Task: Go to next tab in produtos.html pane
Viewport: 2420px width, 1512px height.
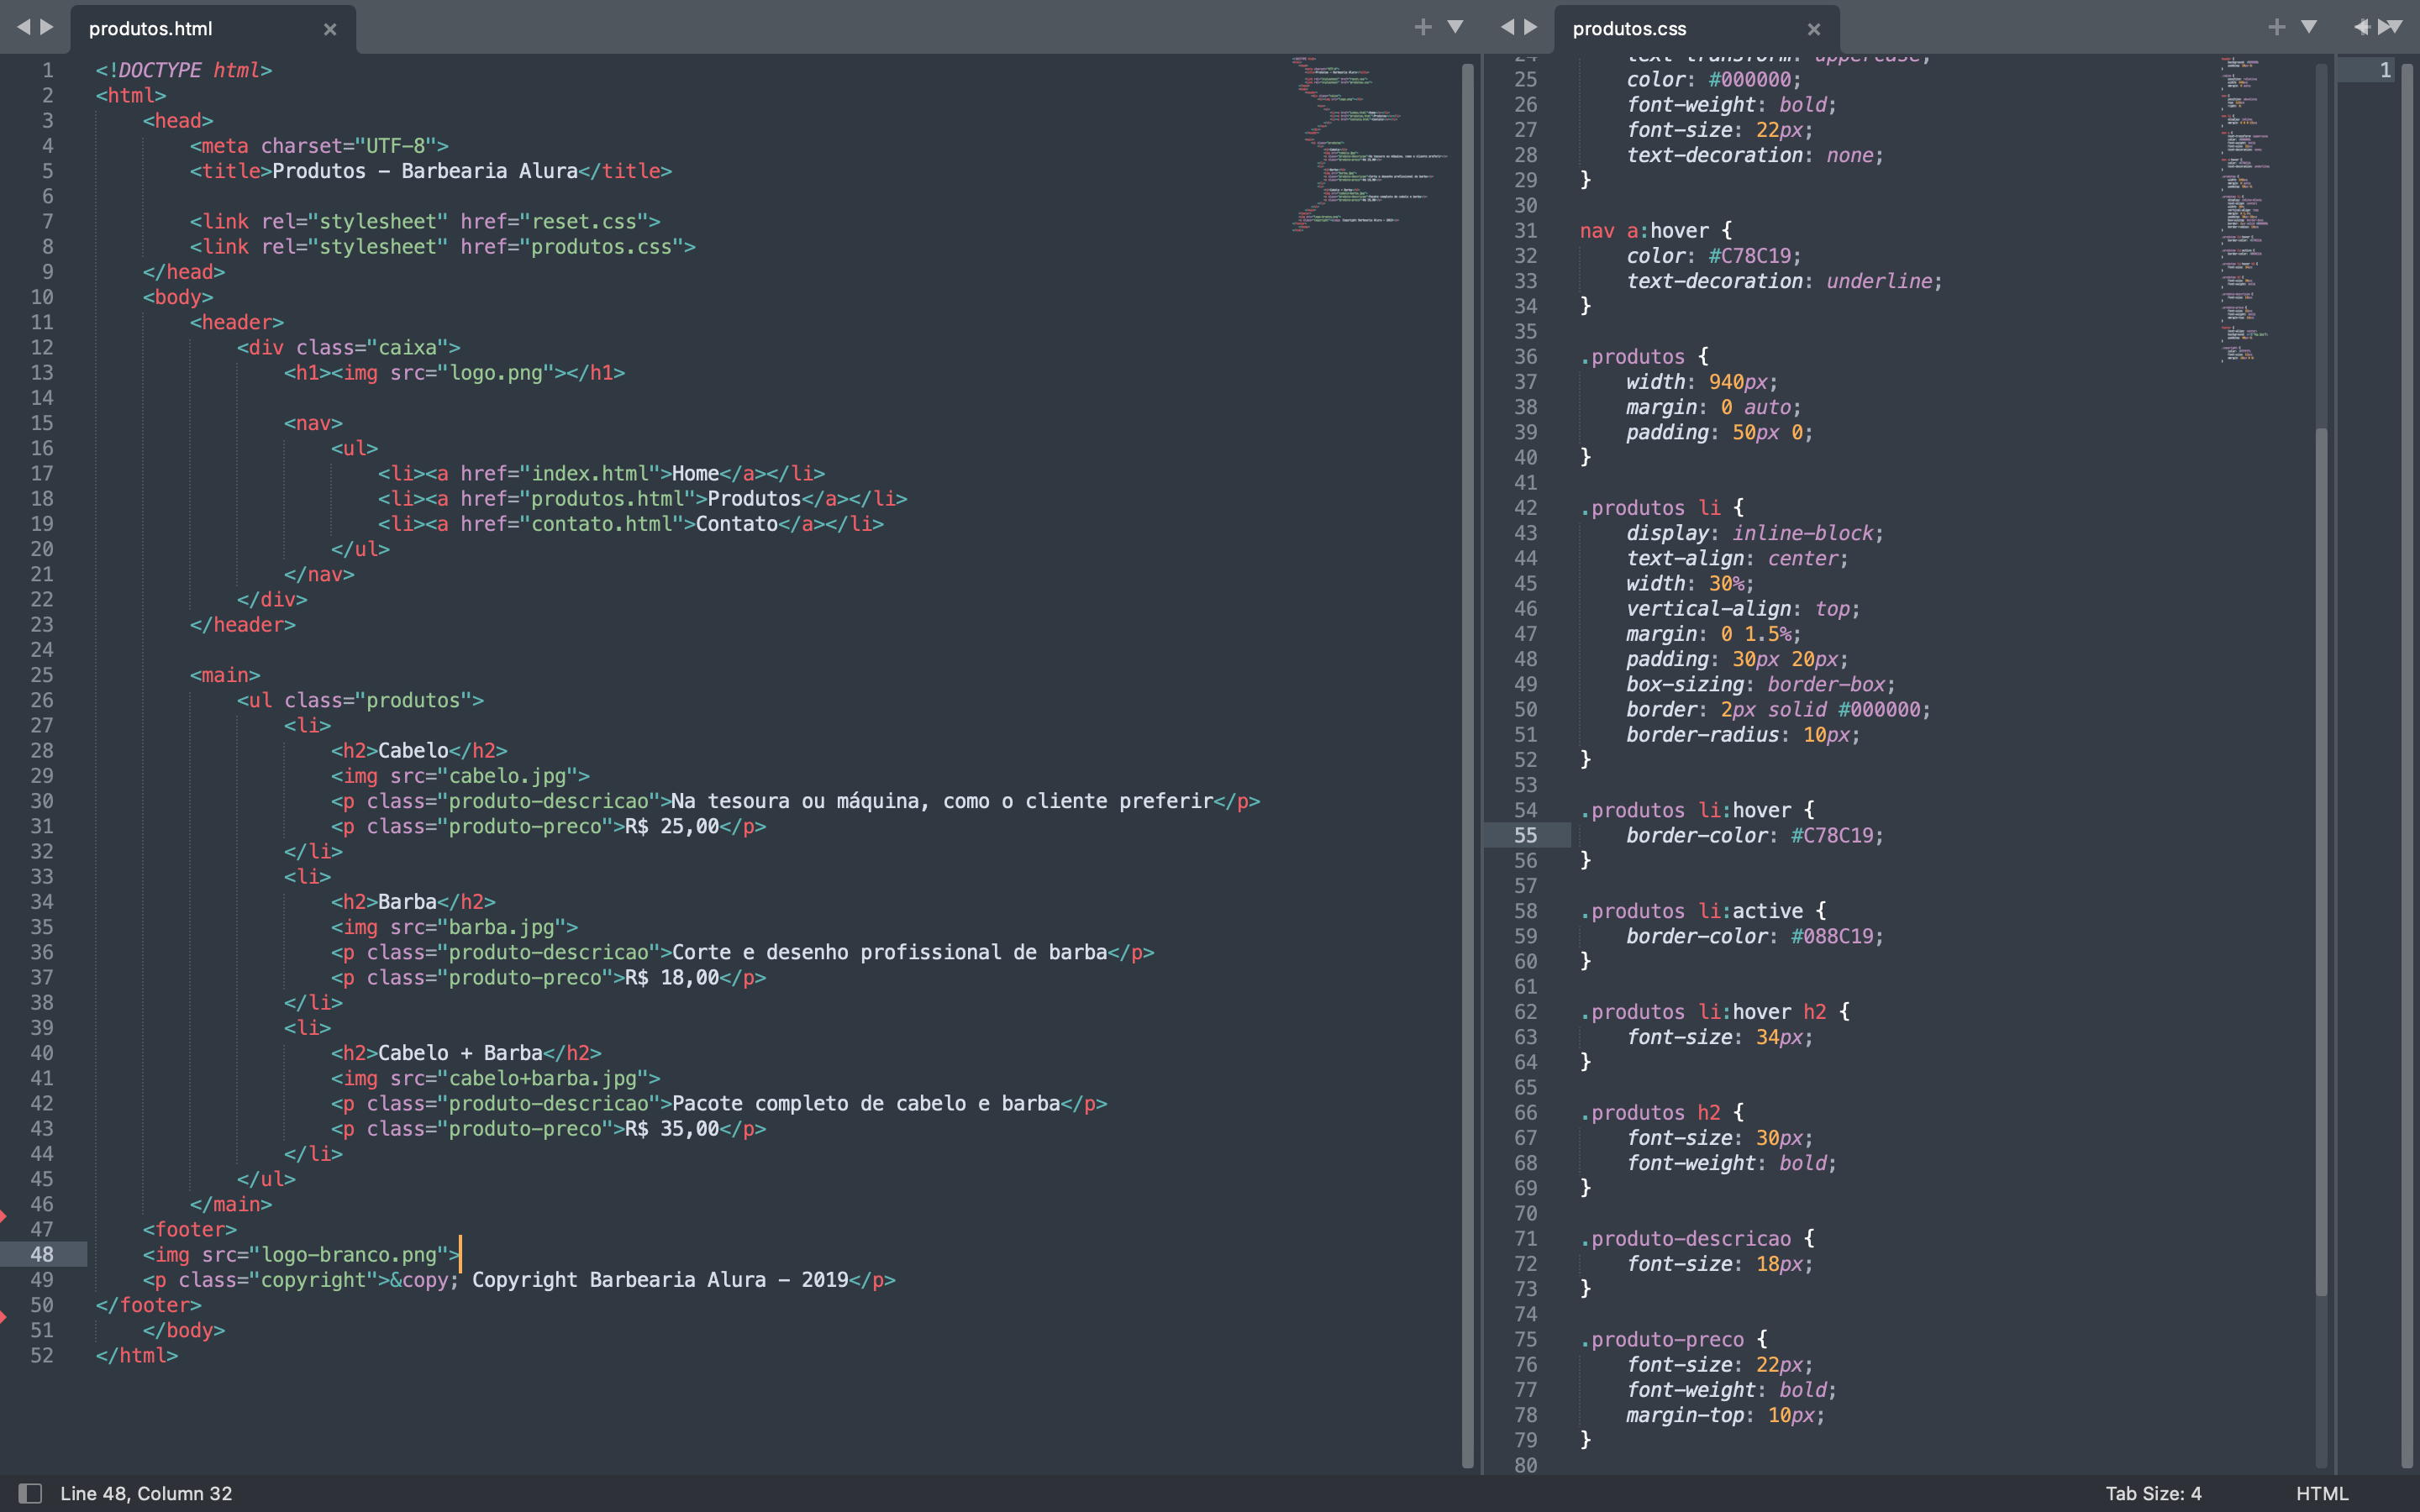Action: pyautogui.click(x=47, y=27)
